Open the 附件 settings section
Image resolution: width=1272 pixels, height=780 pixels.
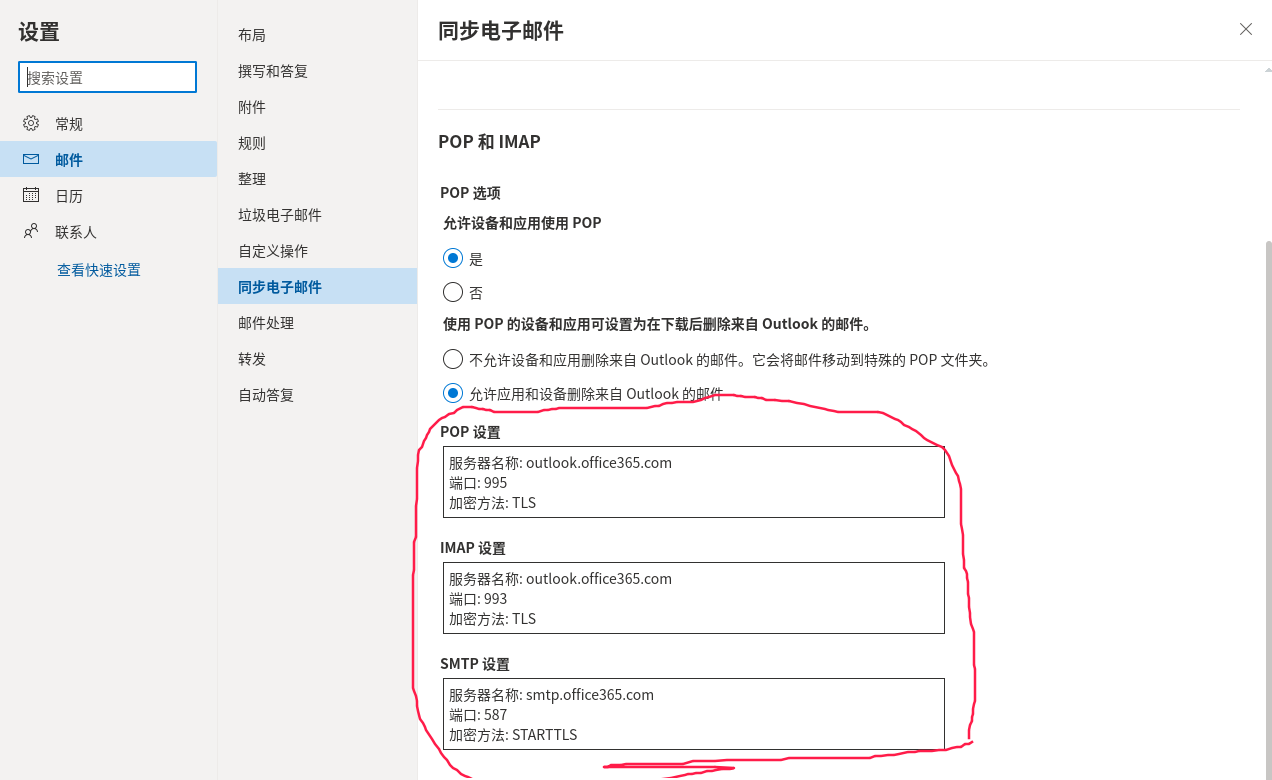click(x=317, y=107)
